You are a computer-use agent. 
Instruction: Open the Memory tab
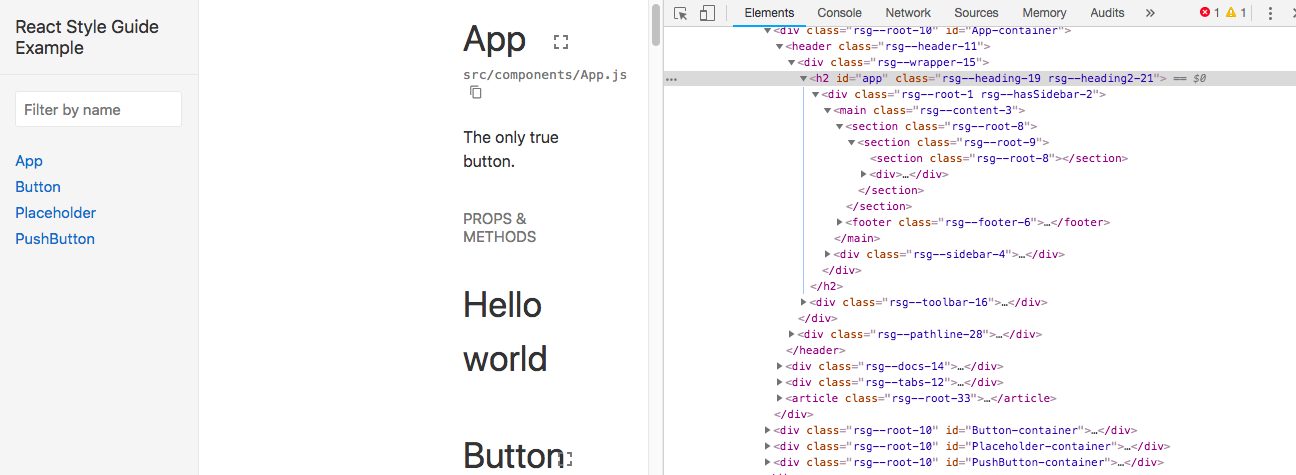point(1044,13)
